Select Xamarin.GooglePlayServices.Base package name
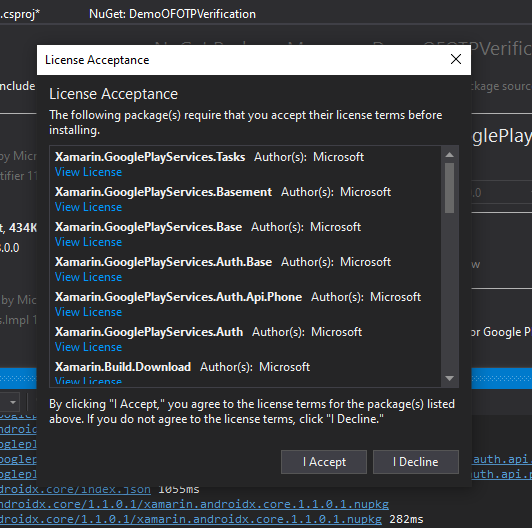The image size is (532, 528). click(148, 227)
